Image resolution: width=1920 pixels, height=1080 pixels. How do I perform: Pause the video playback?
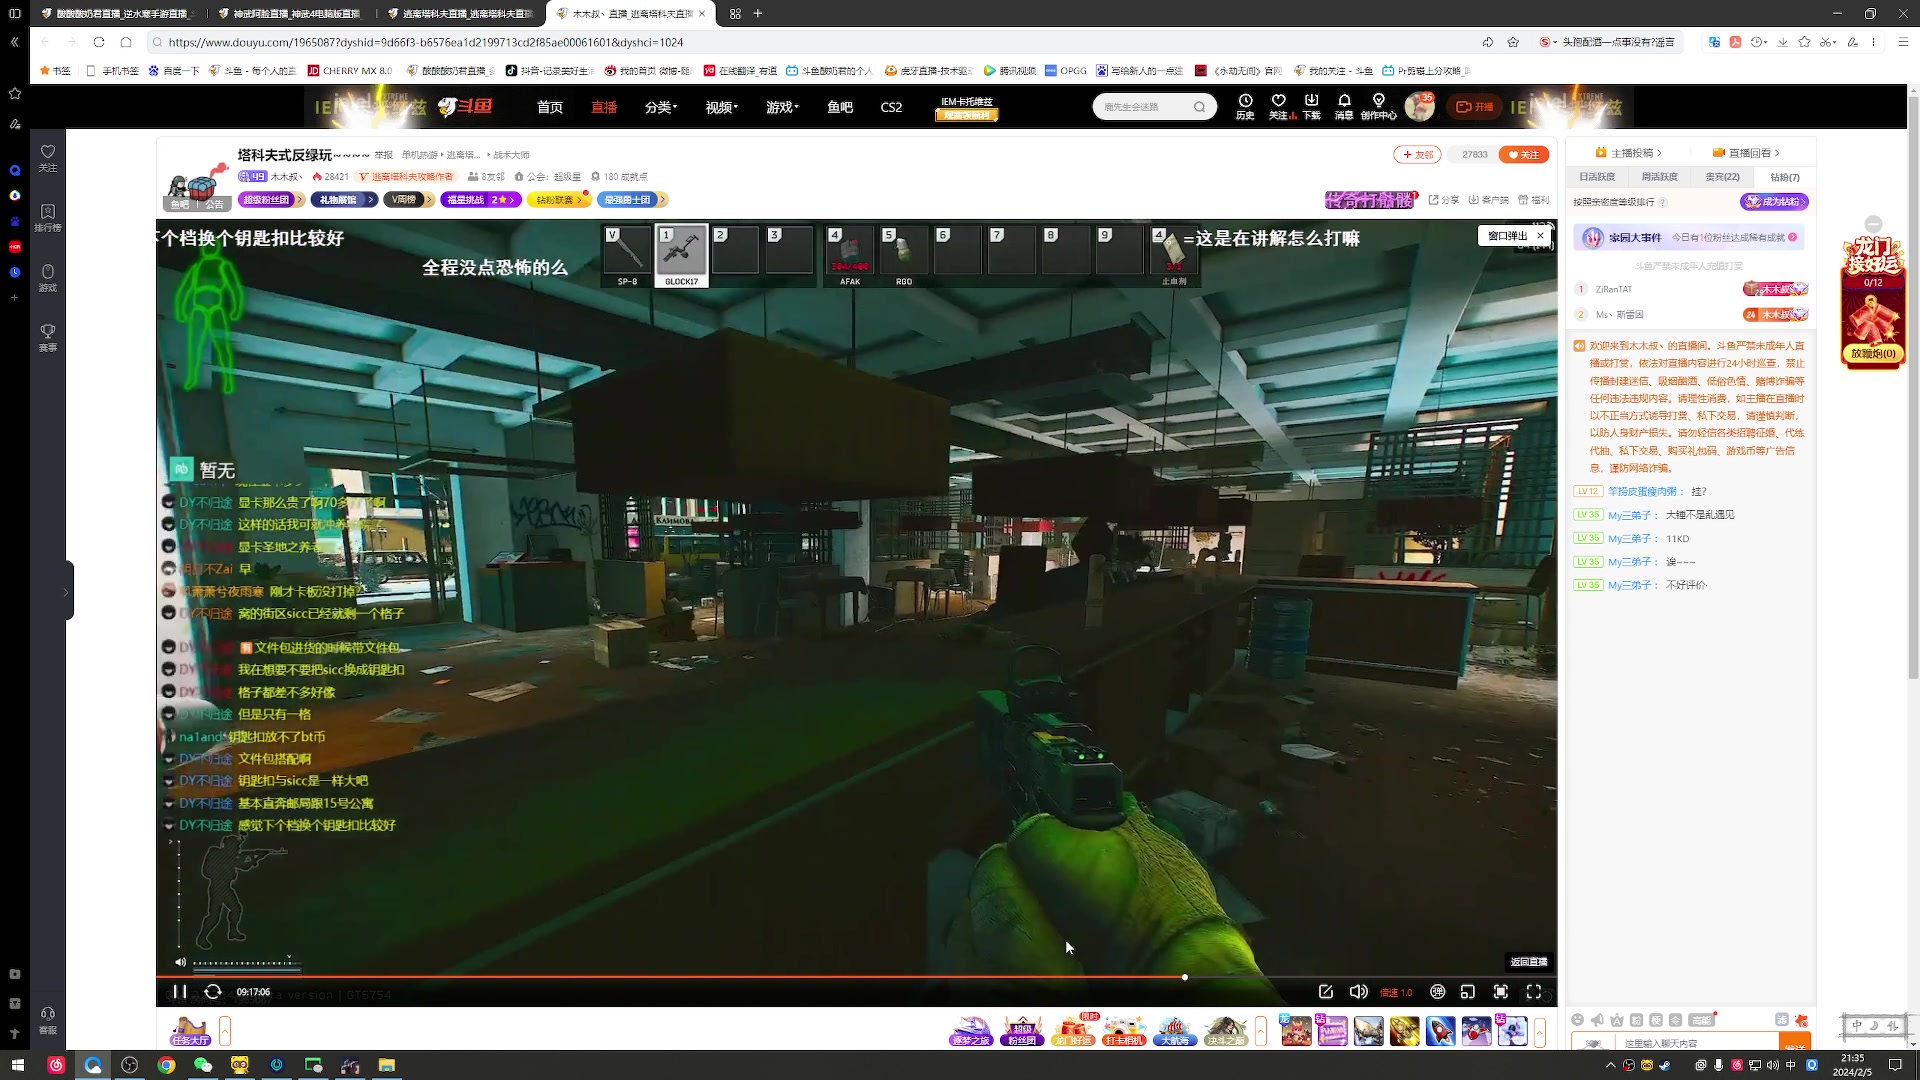(180, 992)
